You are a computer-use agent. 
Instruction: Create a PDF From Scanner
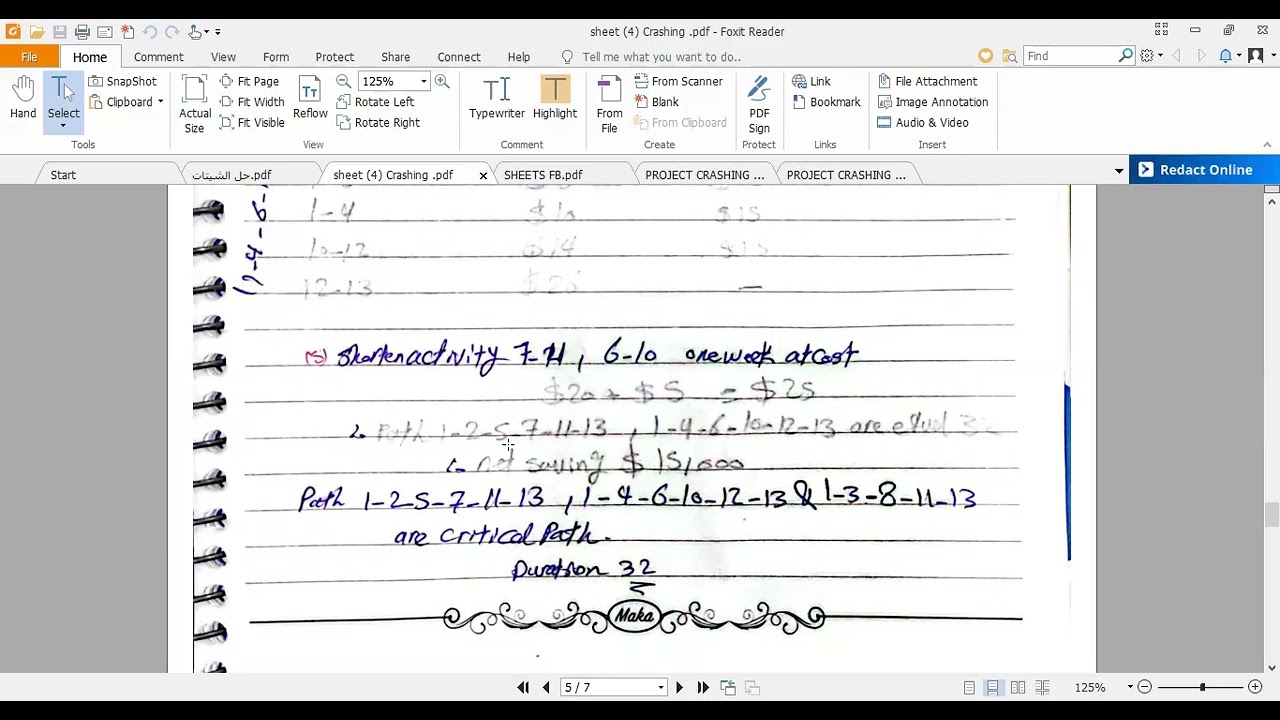coord(677,81)
